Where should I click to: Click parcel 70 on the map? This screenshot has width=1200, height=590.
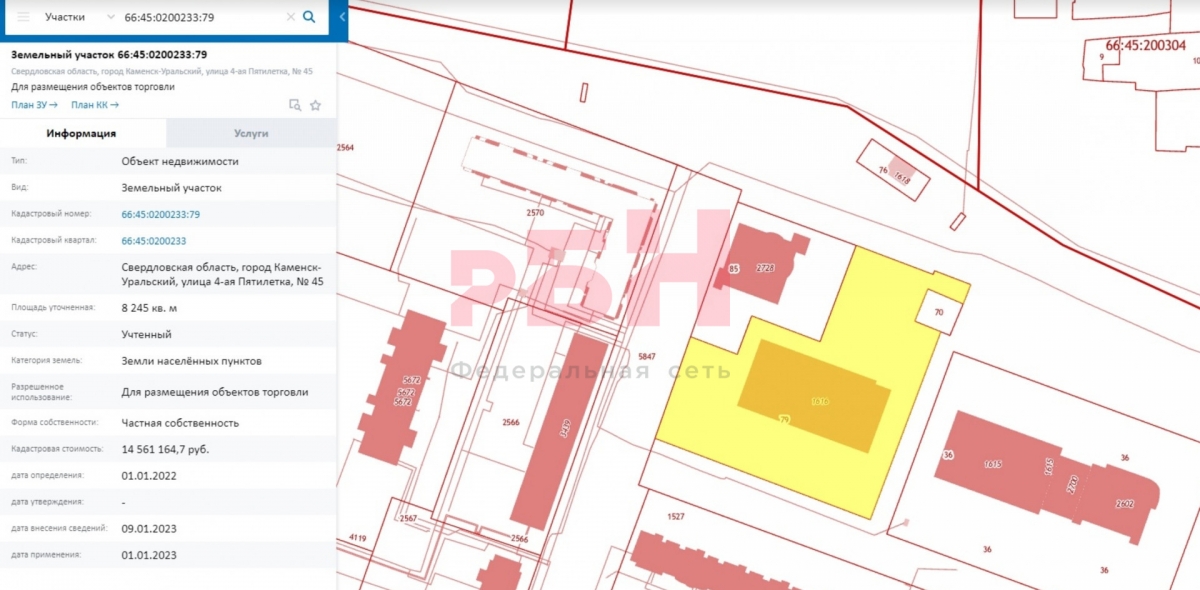click(939, 312)
